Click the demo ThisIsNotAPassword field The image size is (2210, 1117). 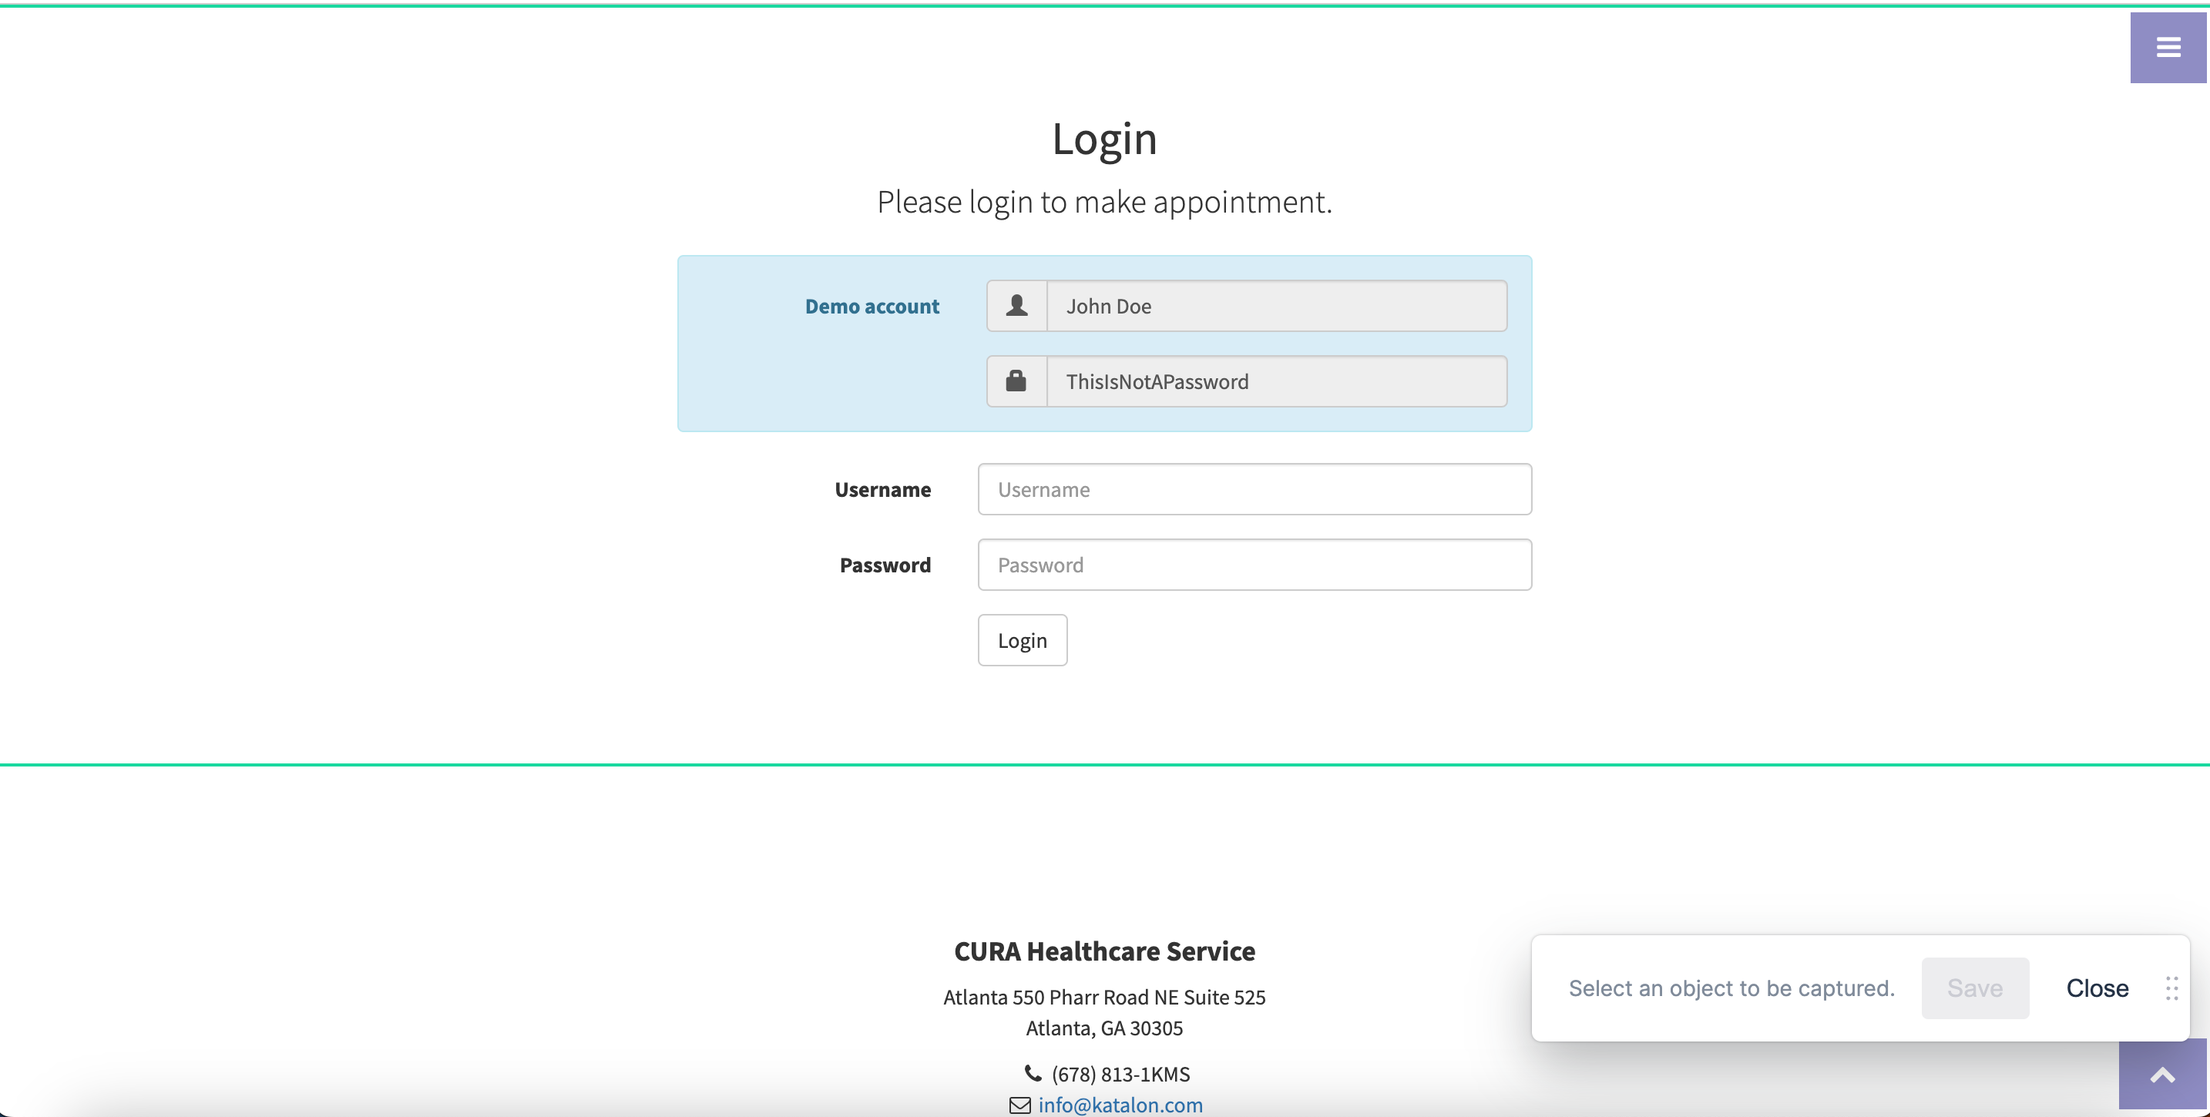(1277, 381)
